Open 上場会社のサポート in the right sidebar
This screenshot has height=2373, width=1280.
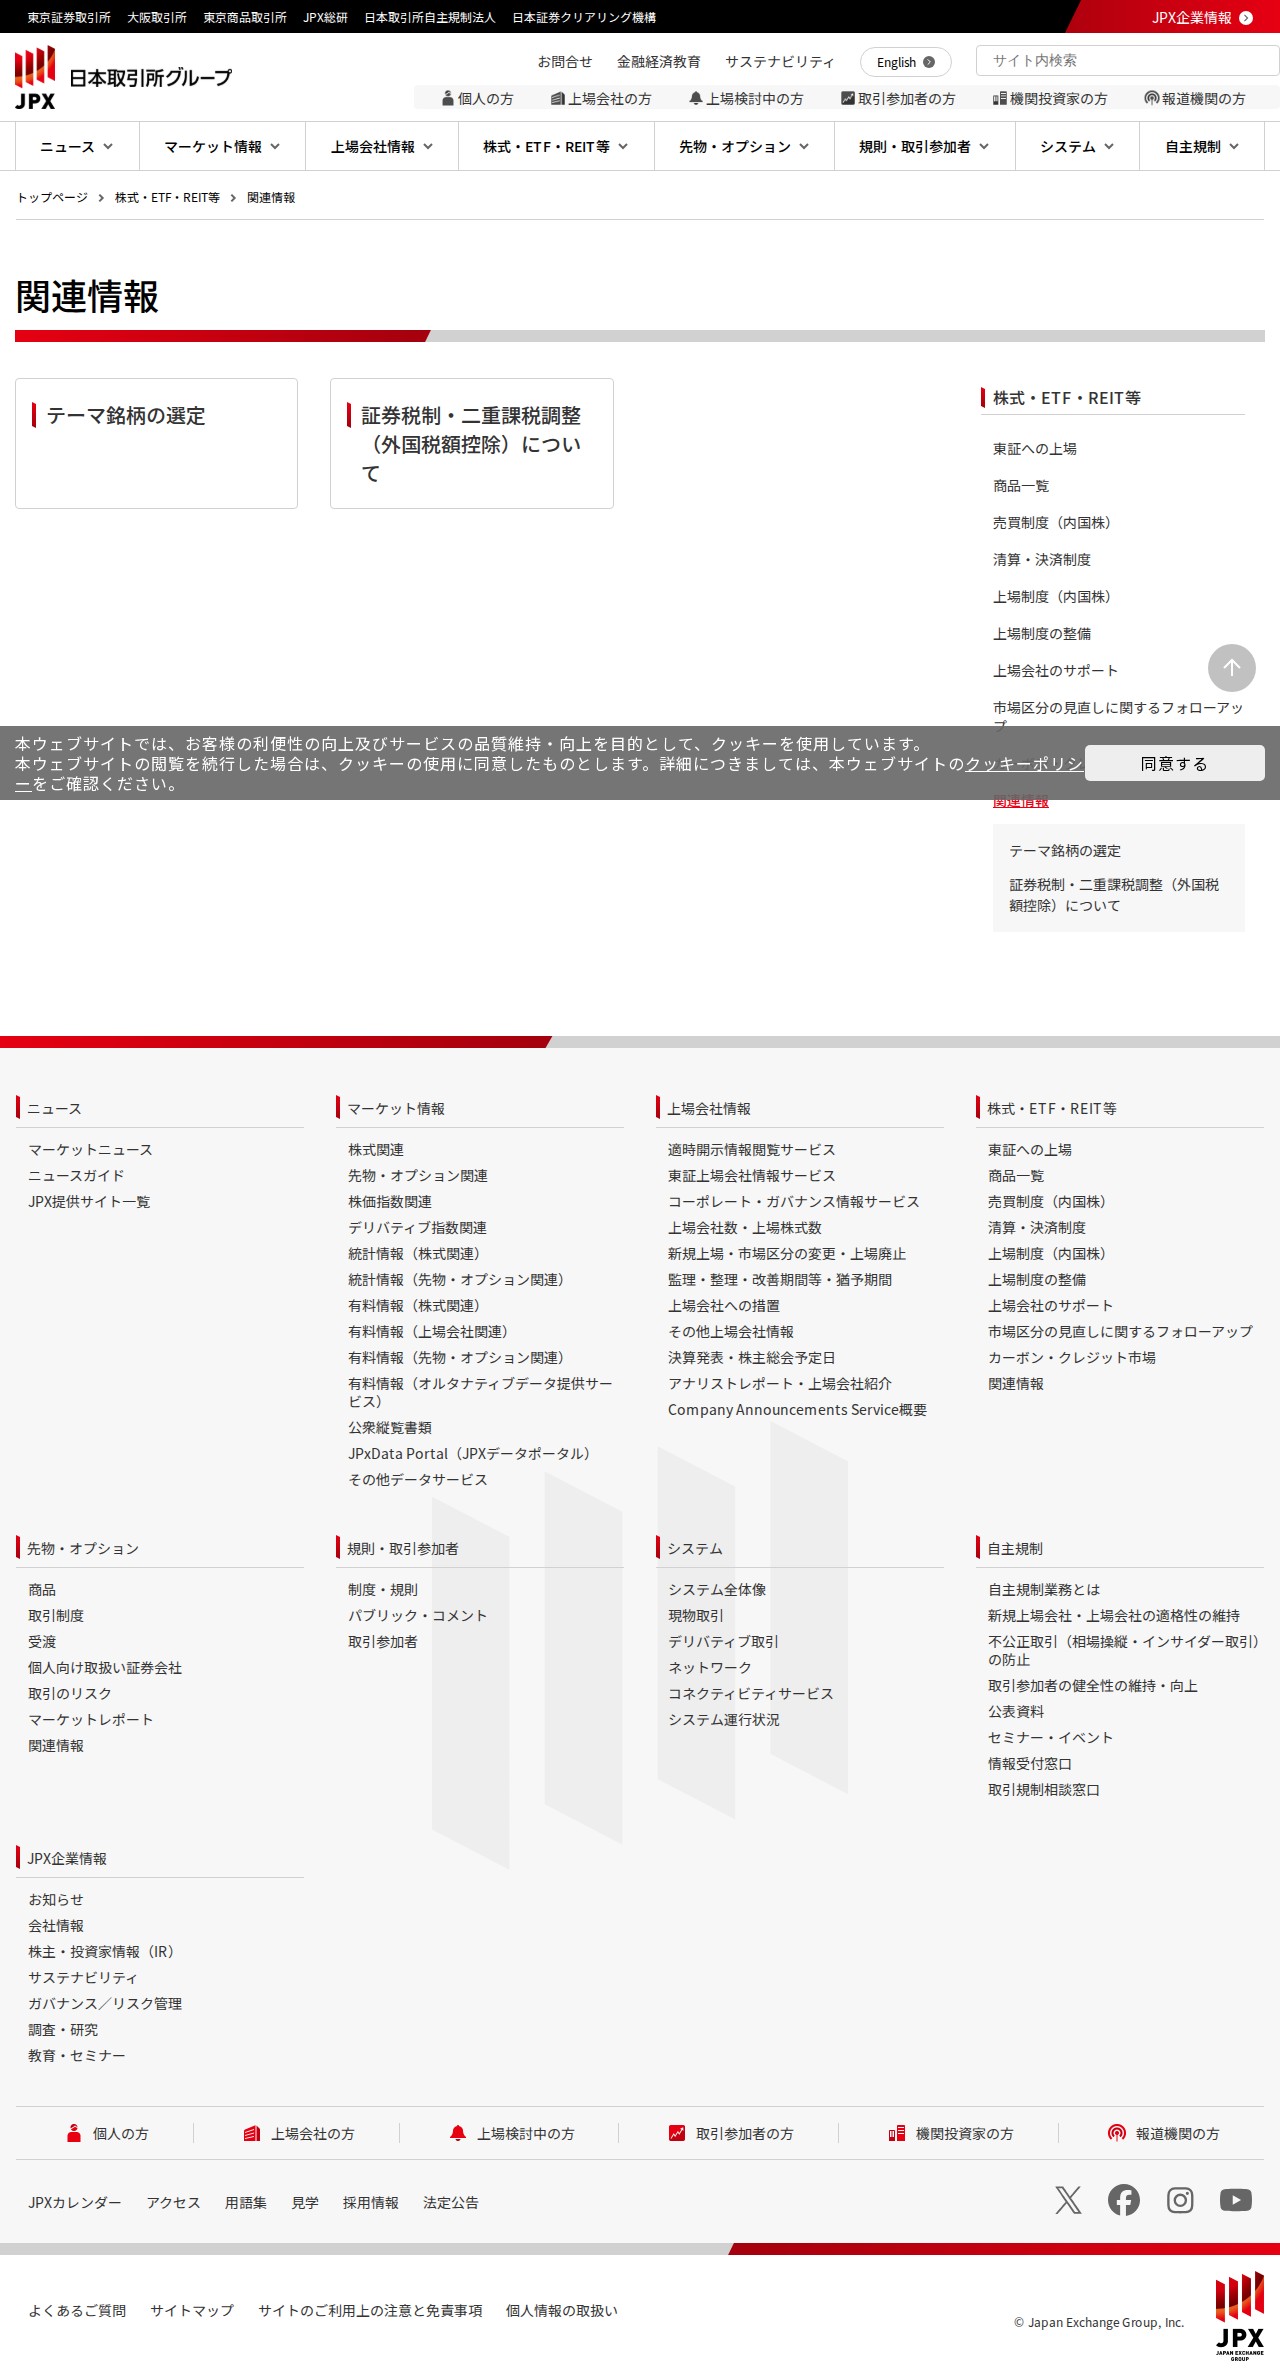click(x=1056, y=671)
